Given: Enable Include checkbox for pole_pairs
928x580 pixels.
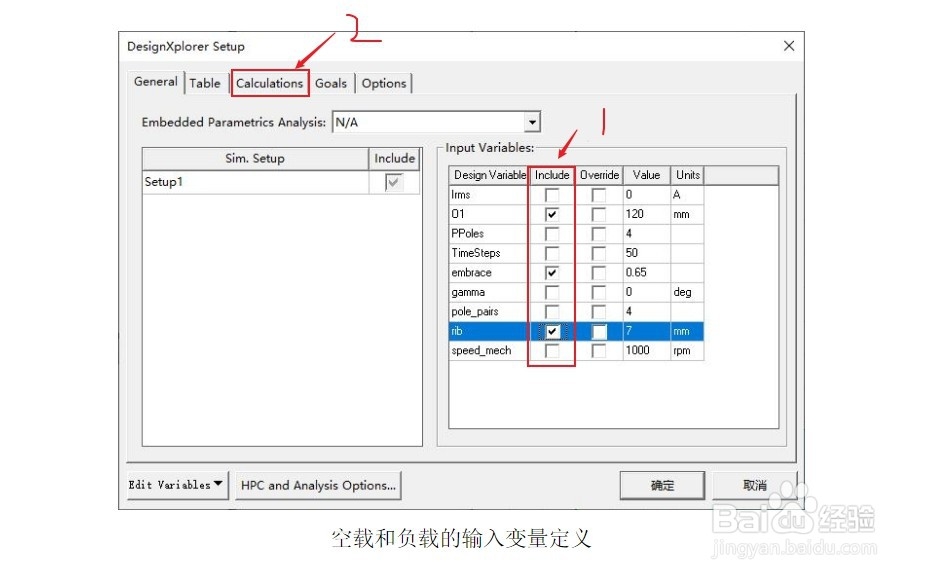Looking at the screenshot, I should point(552,312).
